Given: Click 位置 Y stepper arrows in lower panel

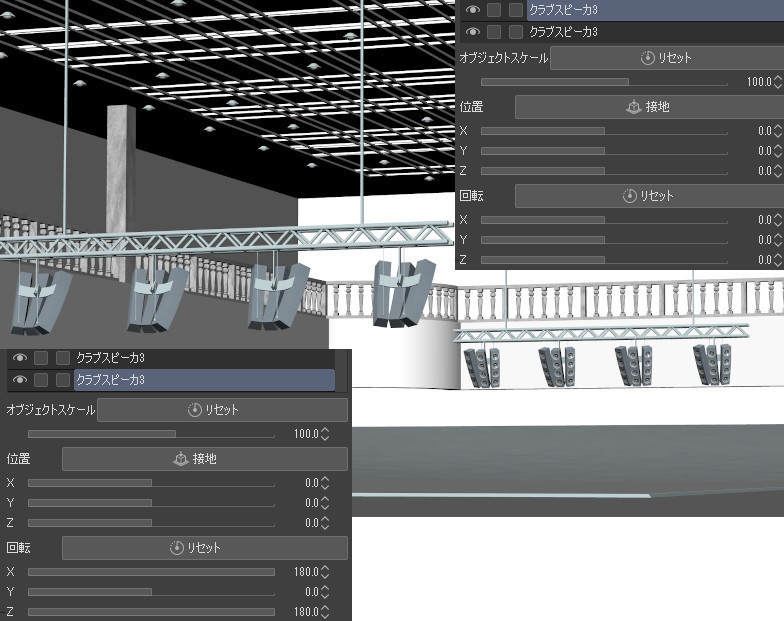Looking at the screenshot, I should point(325,502).
